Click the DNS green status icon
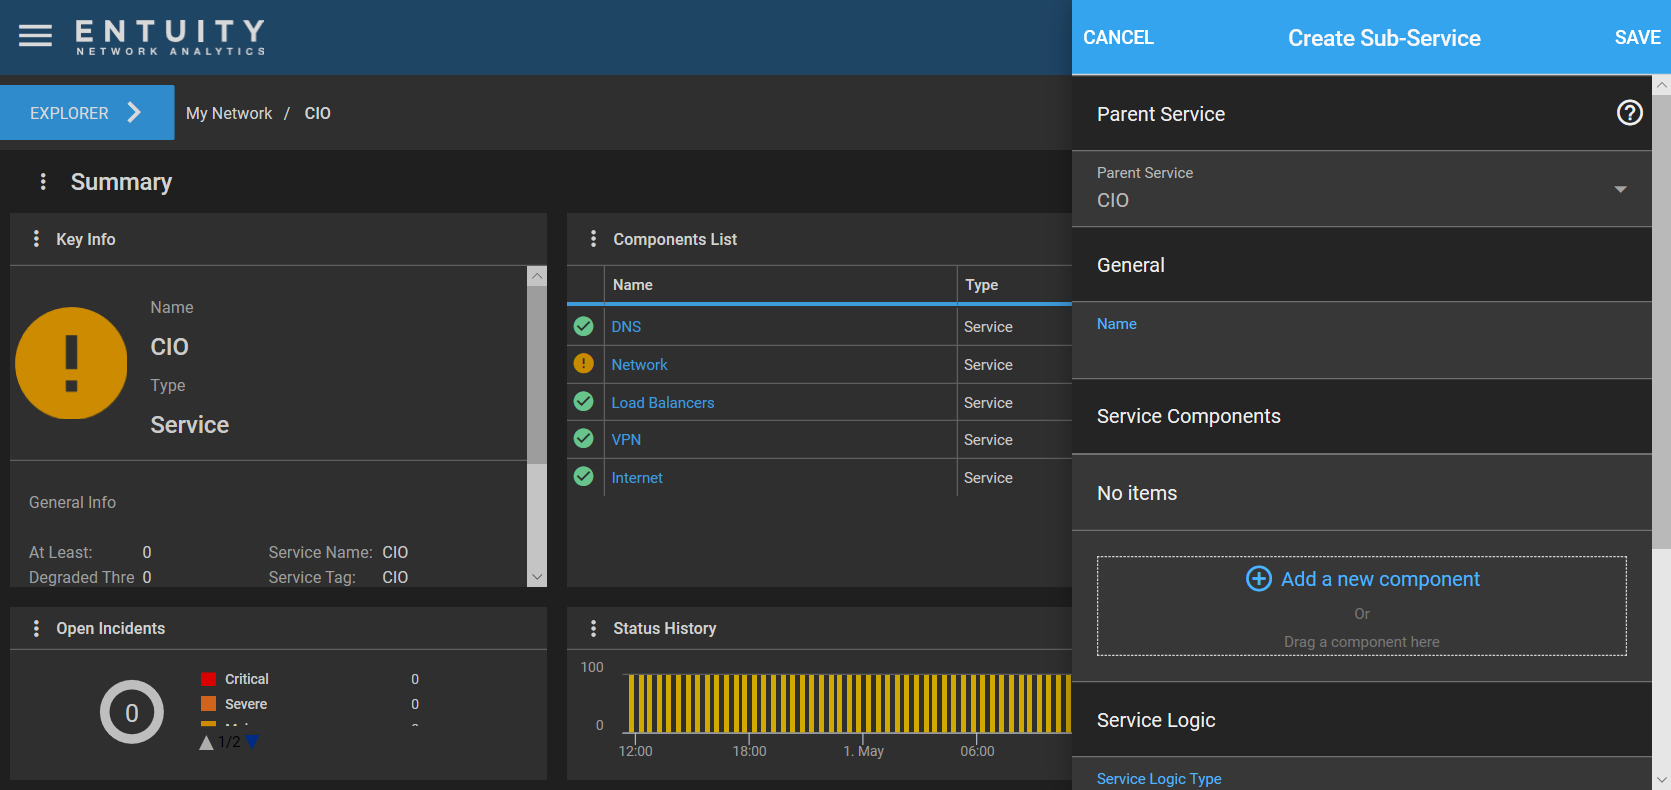Image resolution: width=1671 pixels, height=790 pixels. (x=584, y=326)
